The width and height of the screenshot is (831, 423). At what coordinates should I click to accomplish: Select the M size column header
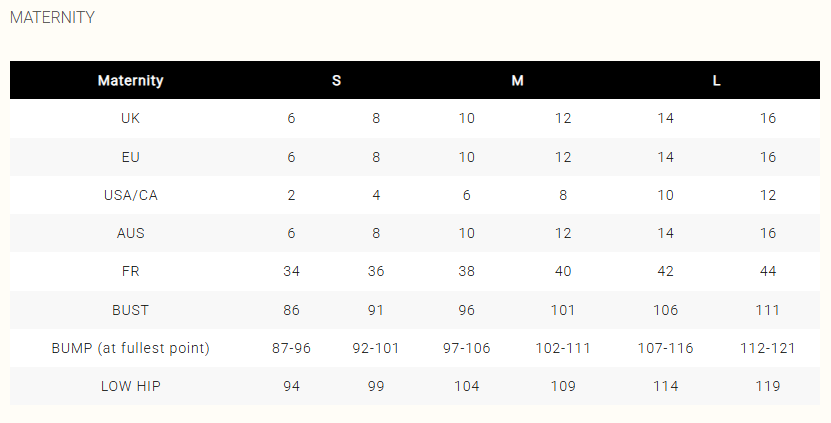pos(517,80)
